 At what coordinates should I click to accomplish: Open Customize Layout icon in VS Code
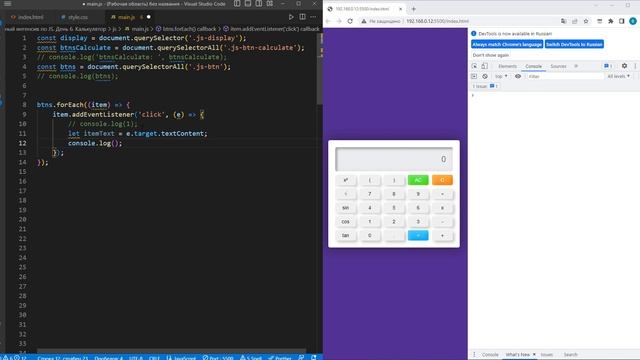[x=270, y=4]
